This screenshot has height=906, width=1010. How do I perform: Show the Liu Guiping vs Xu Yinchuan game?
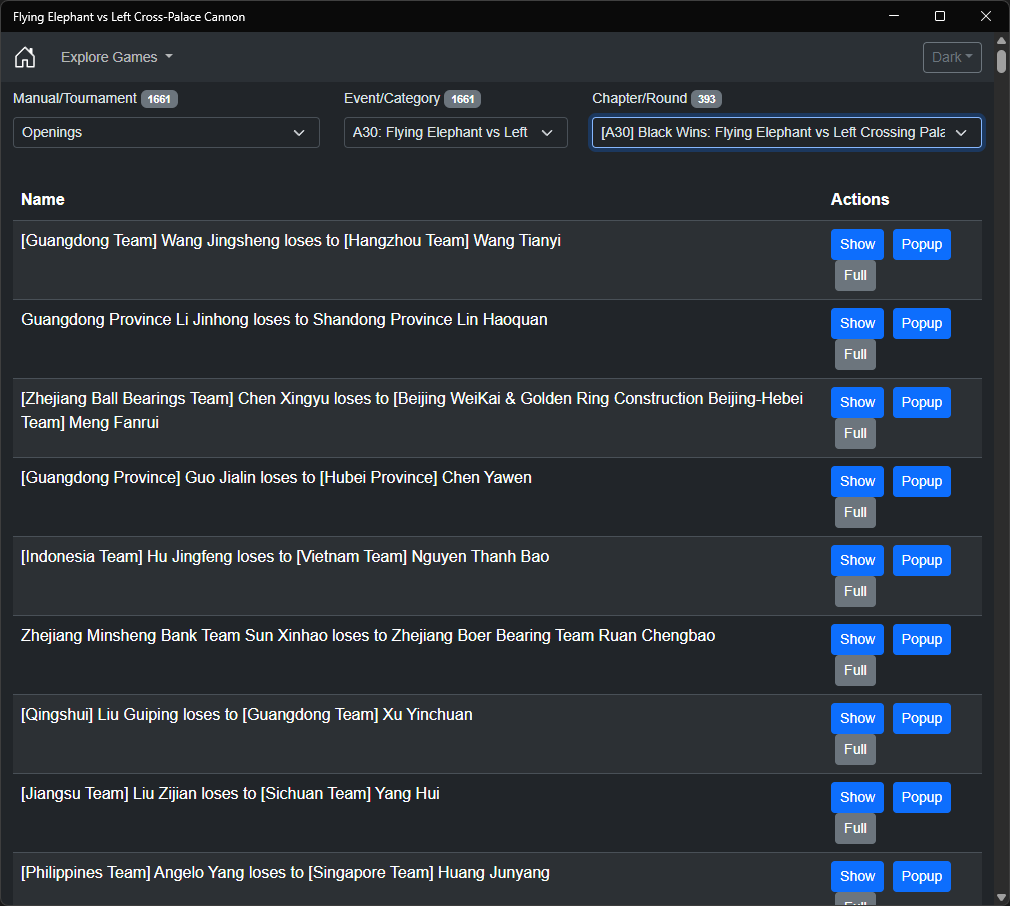coord(857,719)
